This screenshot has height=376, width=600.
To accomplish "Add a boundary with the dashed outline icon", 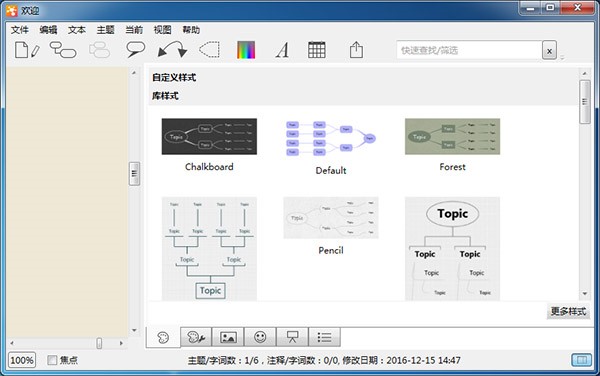I will pos(209,50).
